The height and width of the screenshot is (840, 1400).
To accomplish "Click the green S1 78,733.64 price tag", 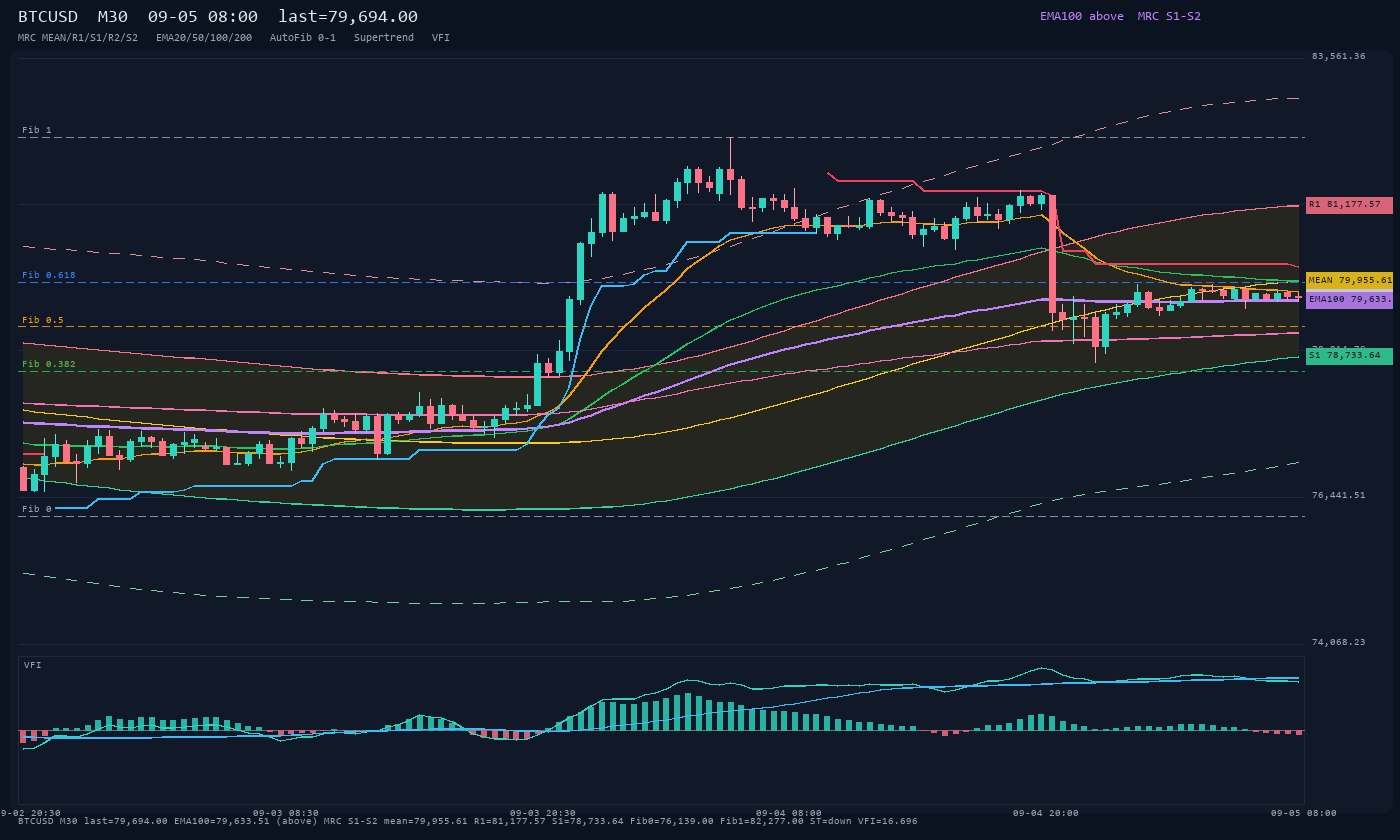I will click(x=1349, y=355).
